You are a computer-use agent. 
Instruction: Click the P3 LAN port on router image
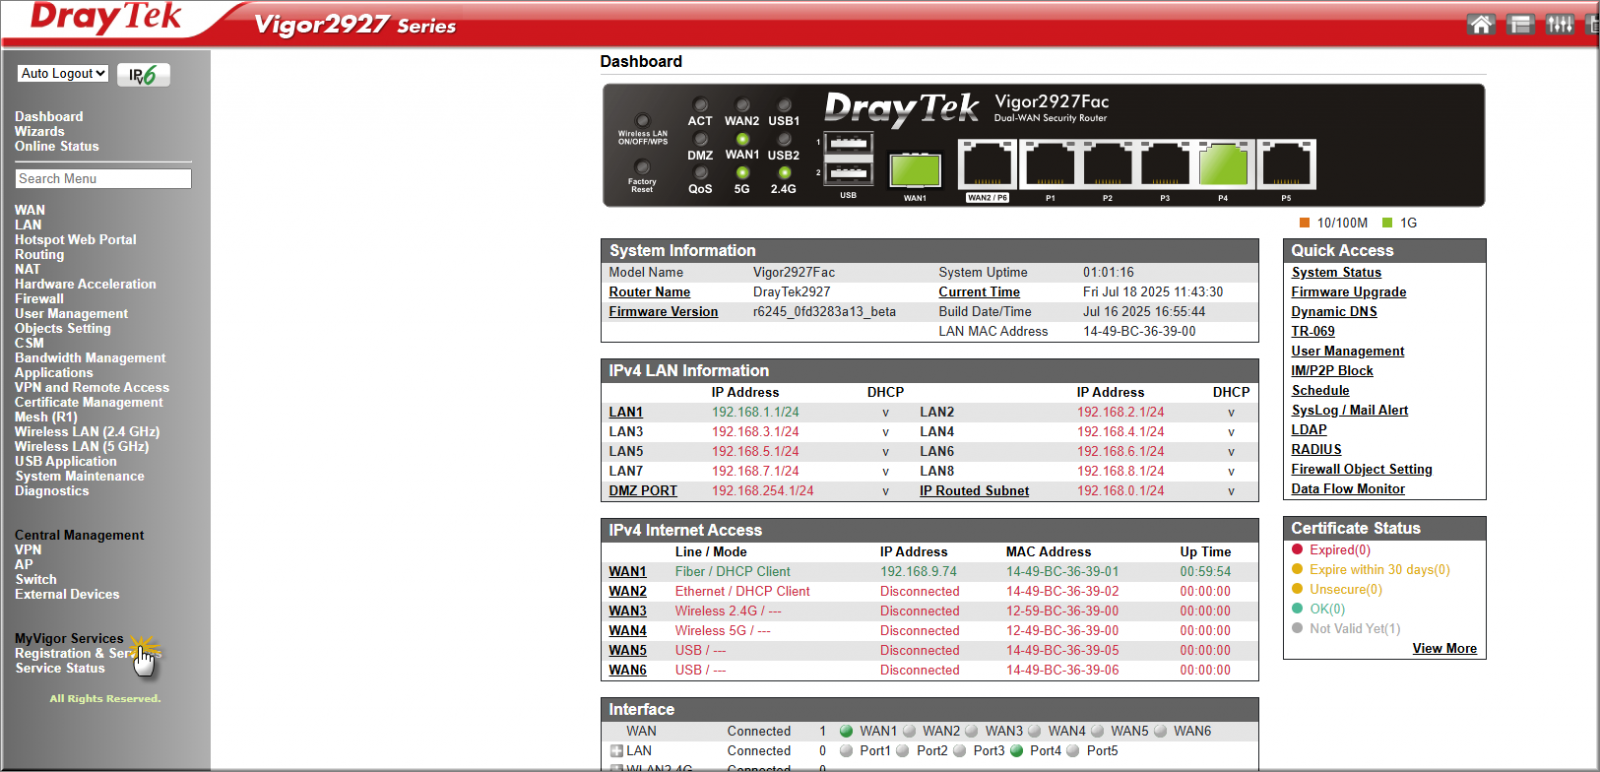pyautogui.click(x=1165, y=165)
